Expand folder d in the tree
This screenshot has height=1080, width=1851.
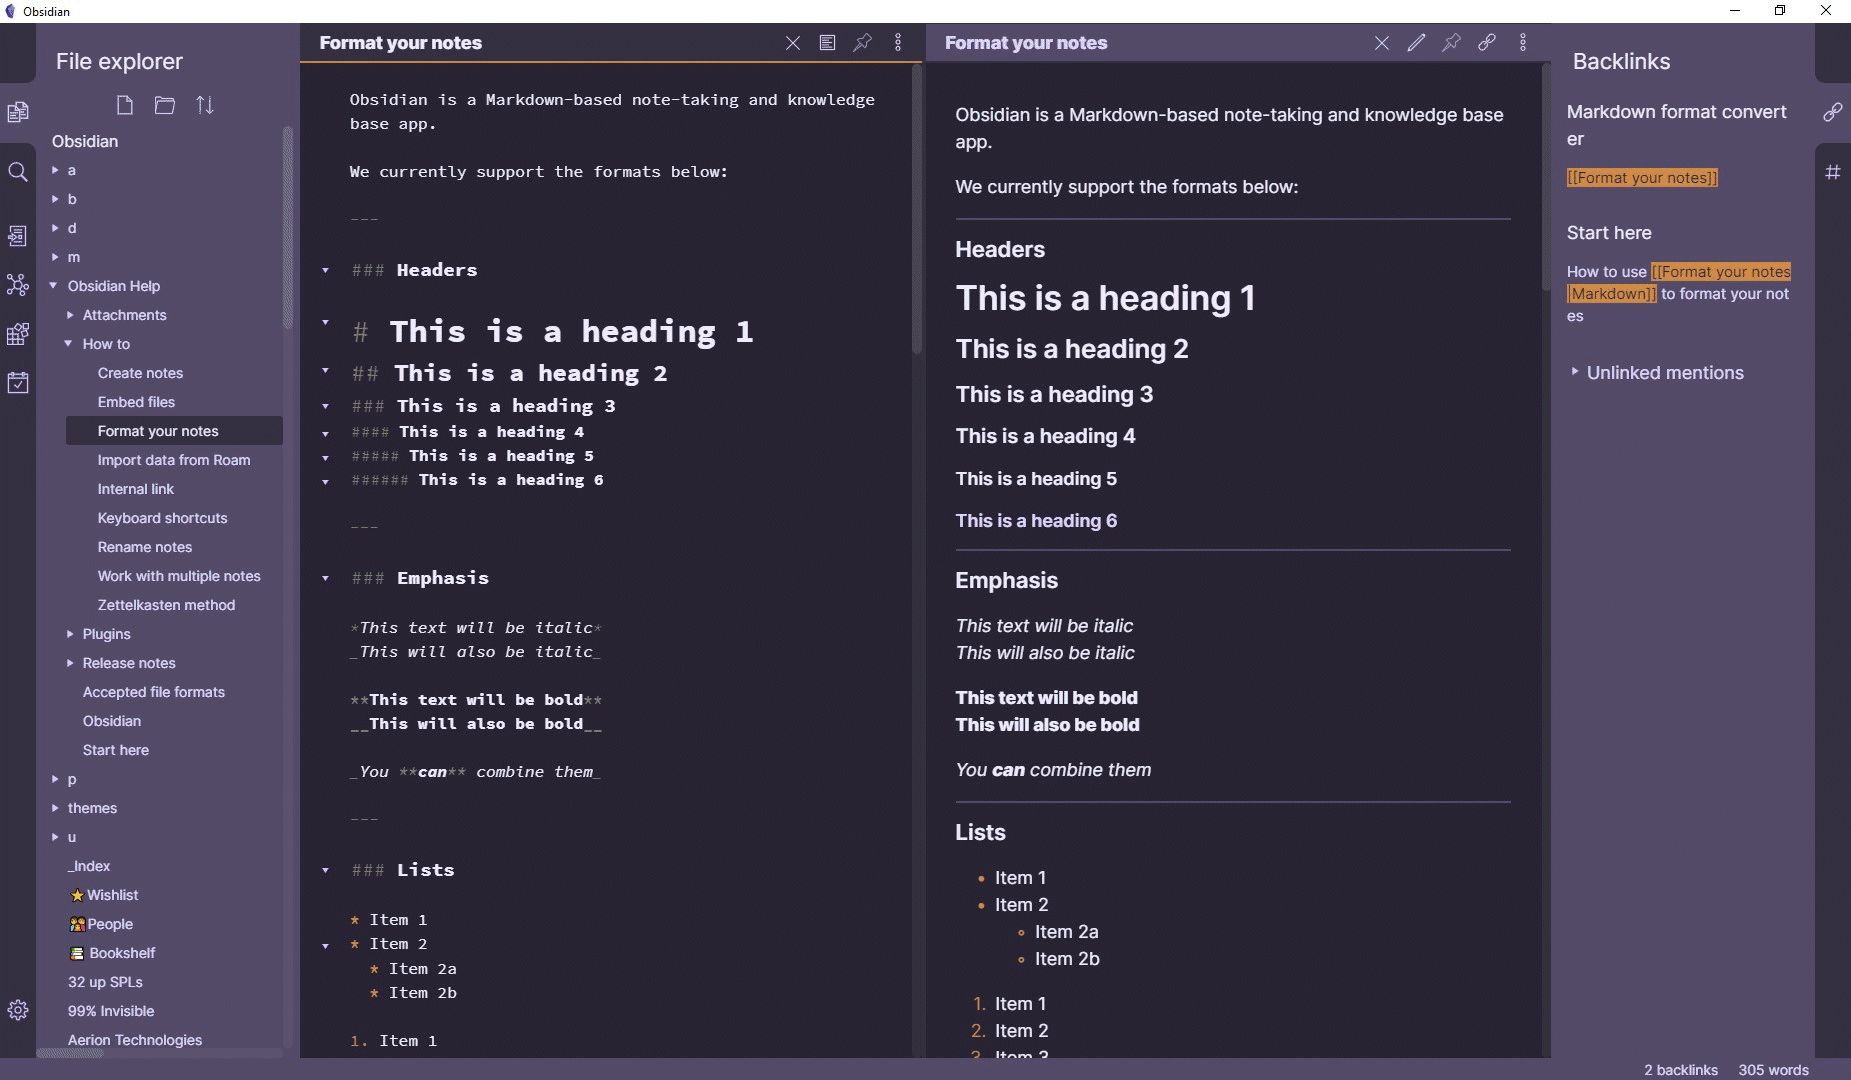pyautogui.click(x=55, y=228)
